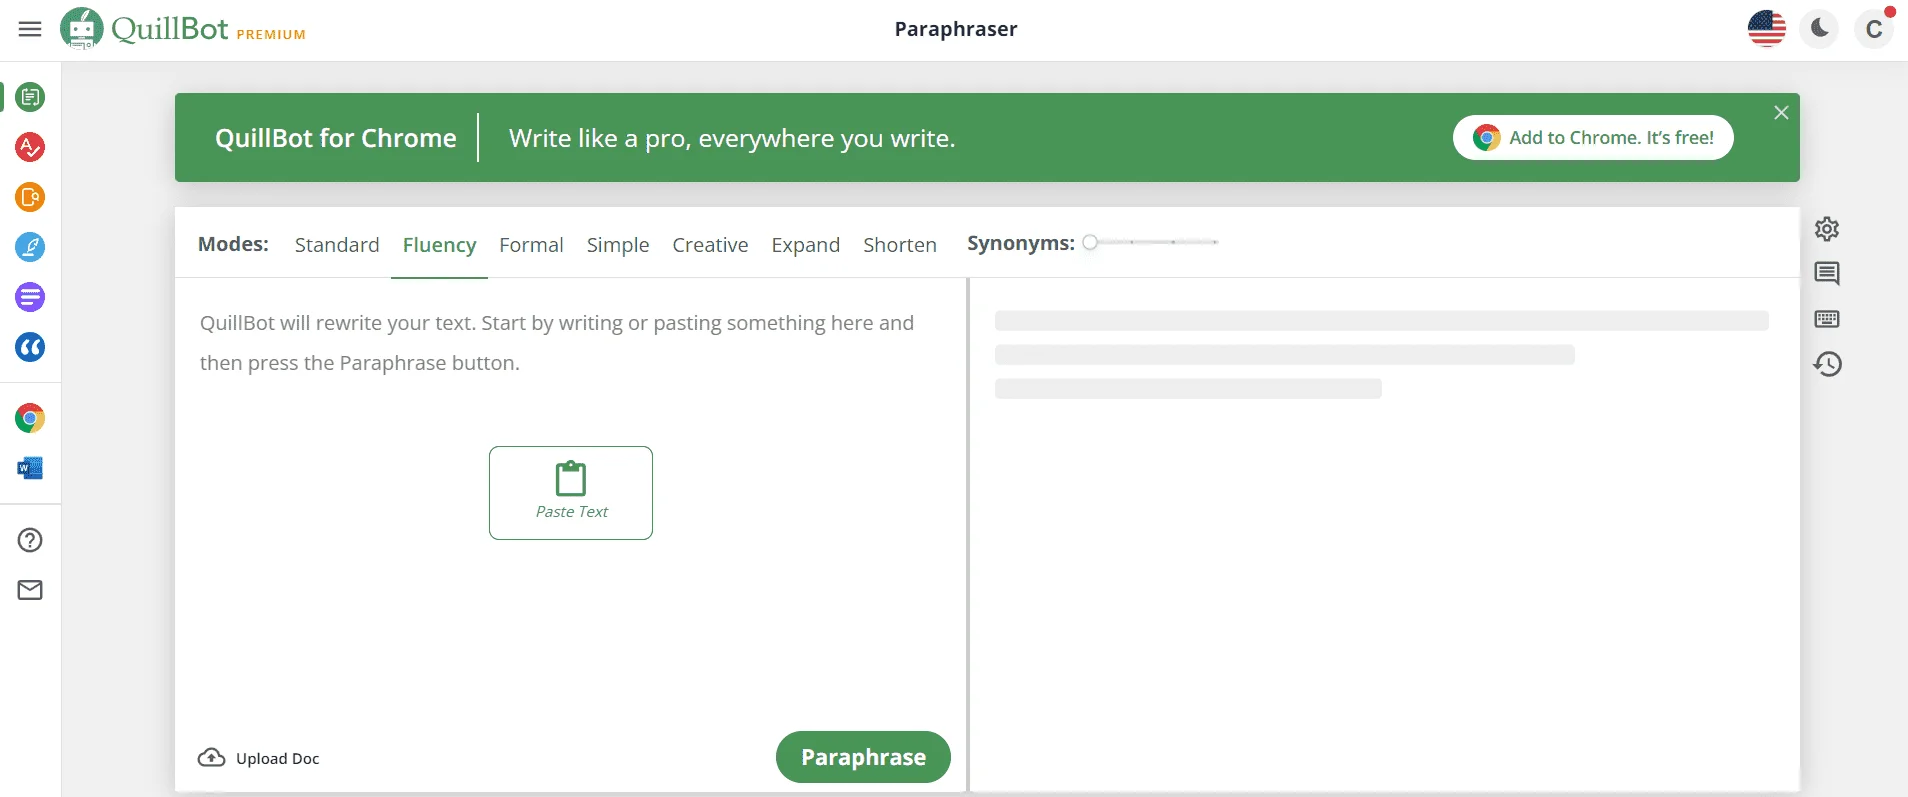
Task: Open the Contact Us mail icon
Action: click(x=30, y=590)
